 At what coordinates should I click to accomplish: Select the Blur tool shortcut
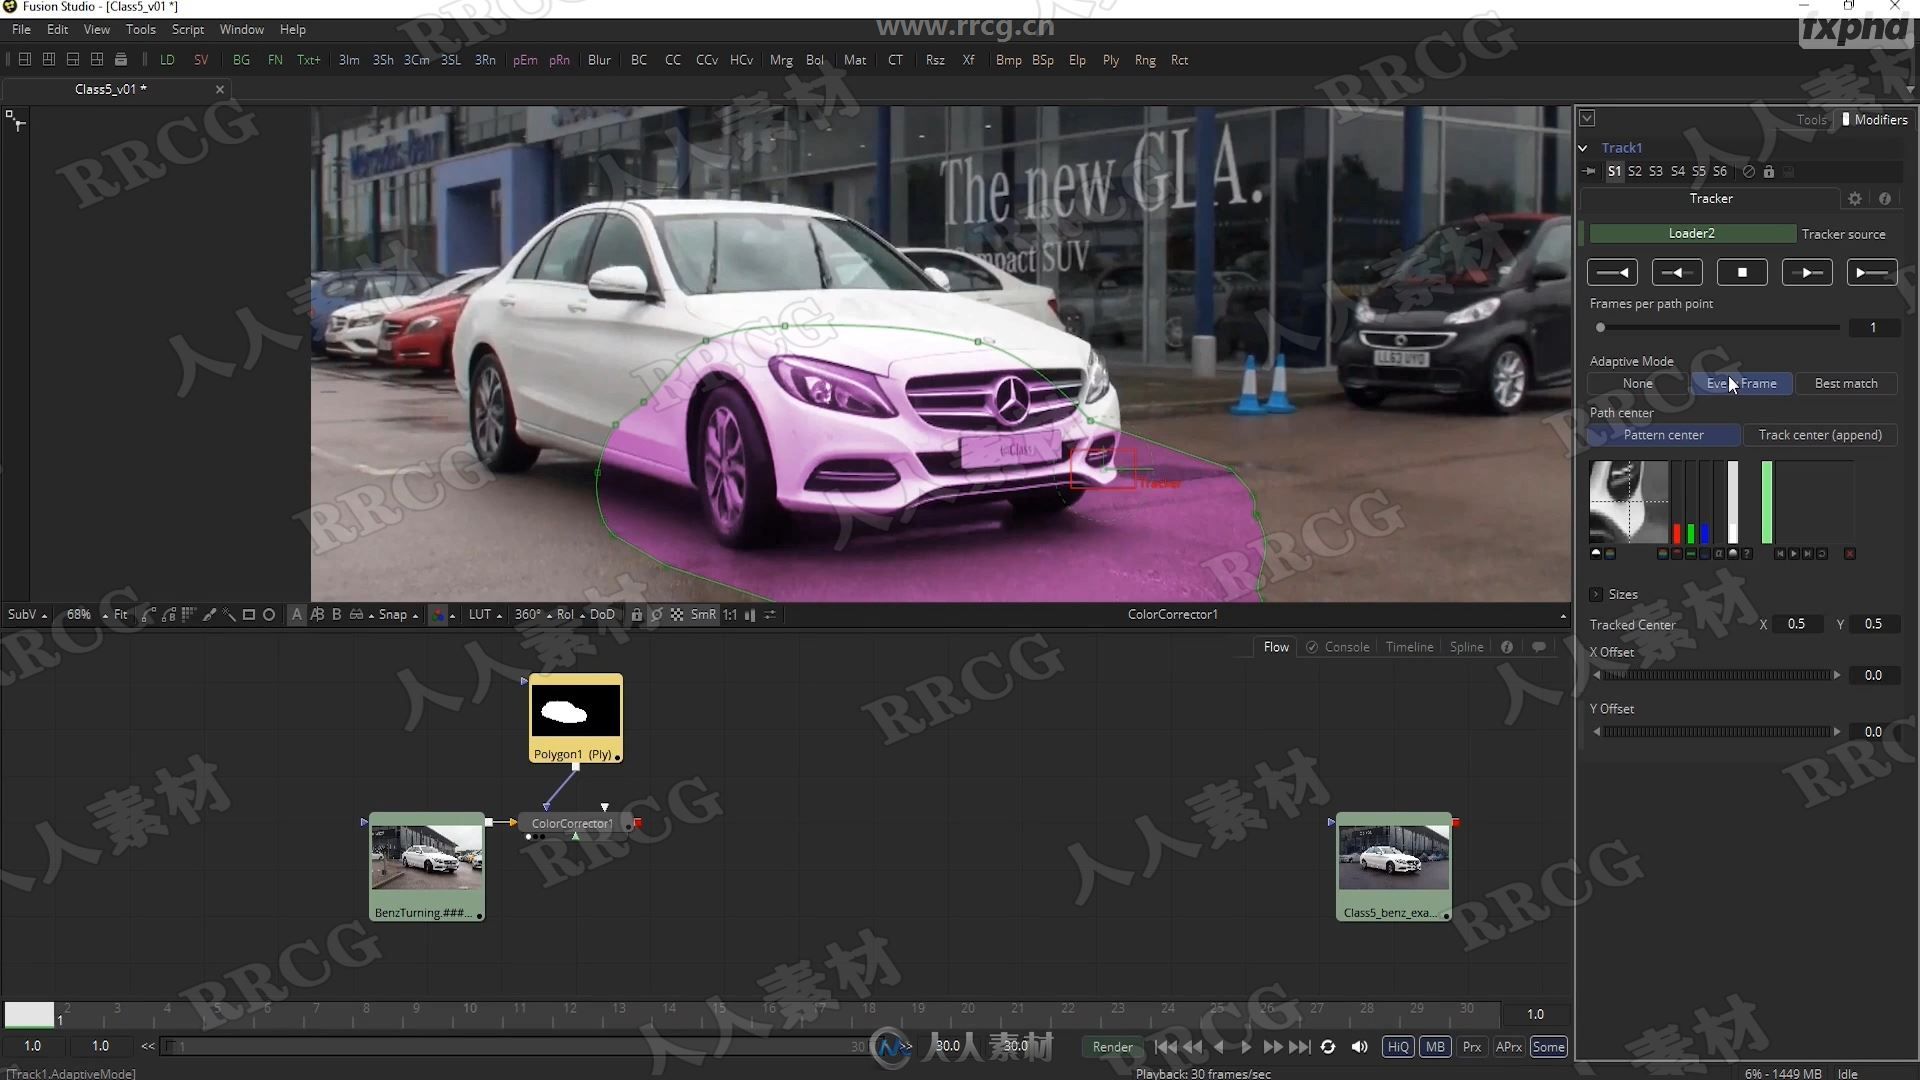(x=599, y=60)
